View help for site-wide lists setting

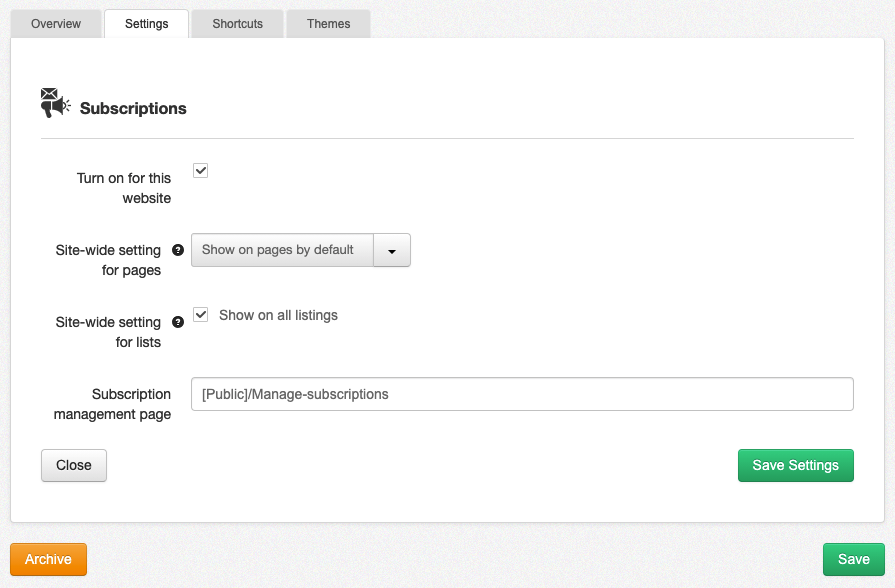(x=178, y=322)
